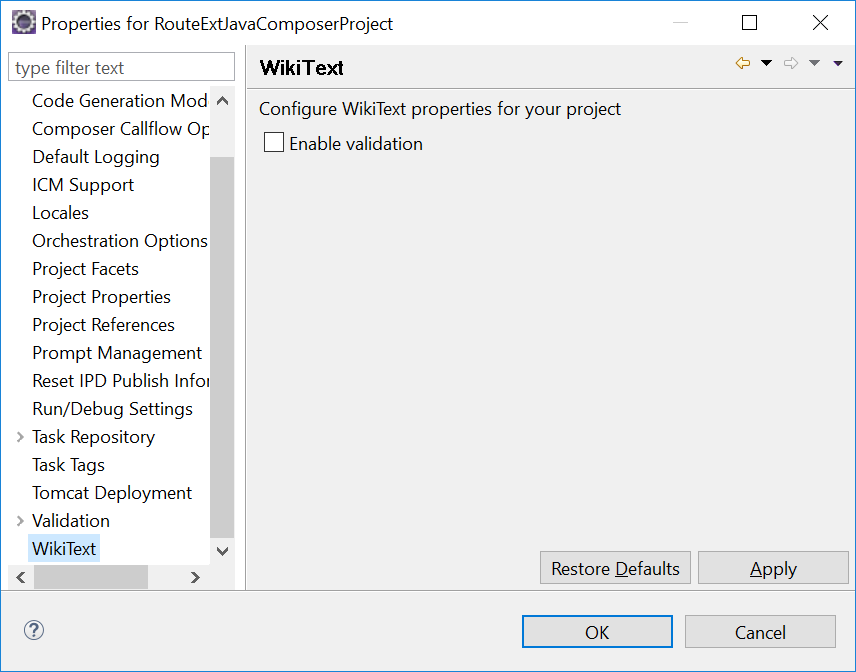Open Project References page
The width and height of the screenshot is (856, 672).
point(103,325)
